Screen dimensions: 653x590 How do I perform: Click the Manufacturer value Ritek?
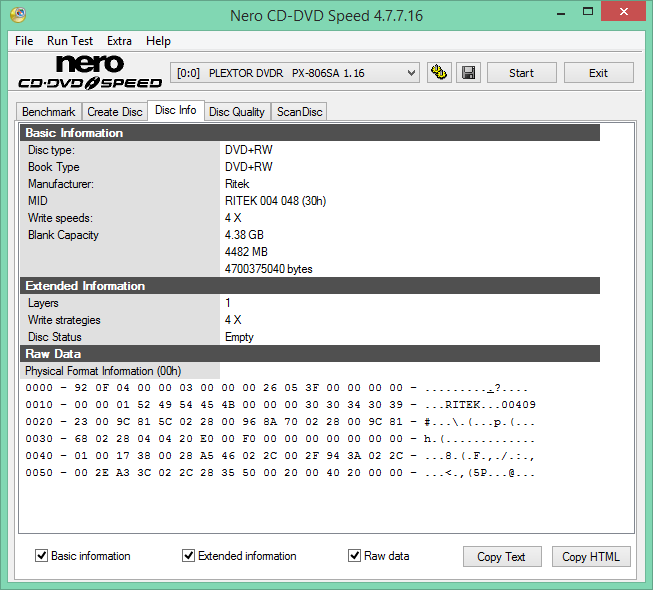tap(237, 184)
